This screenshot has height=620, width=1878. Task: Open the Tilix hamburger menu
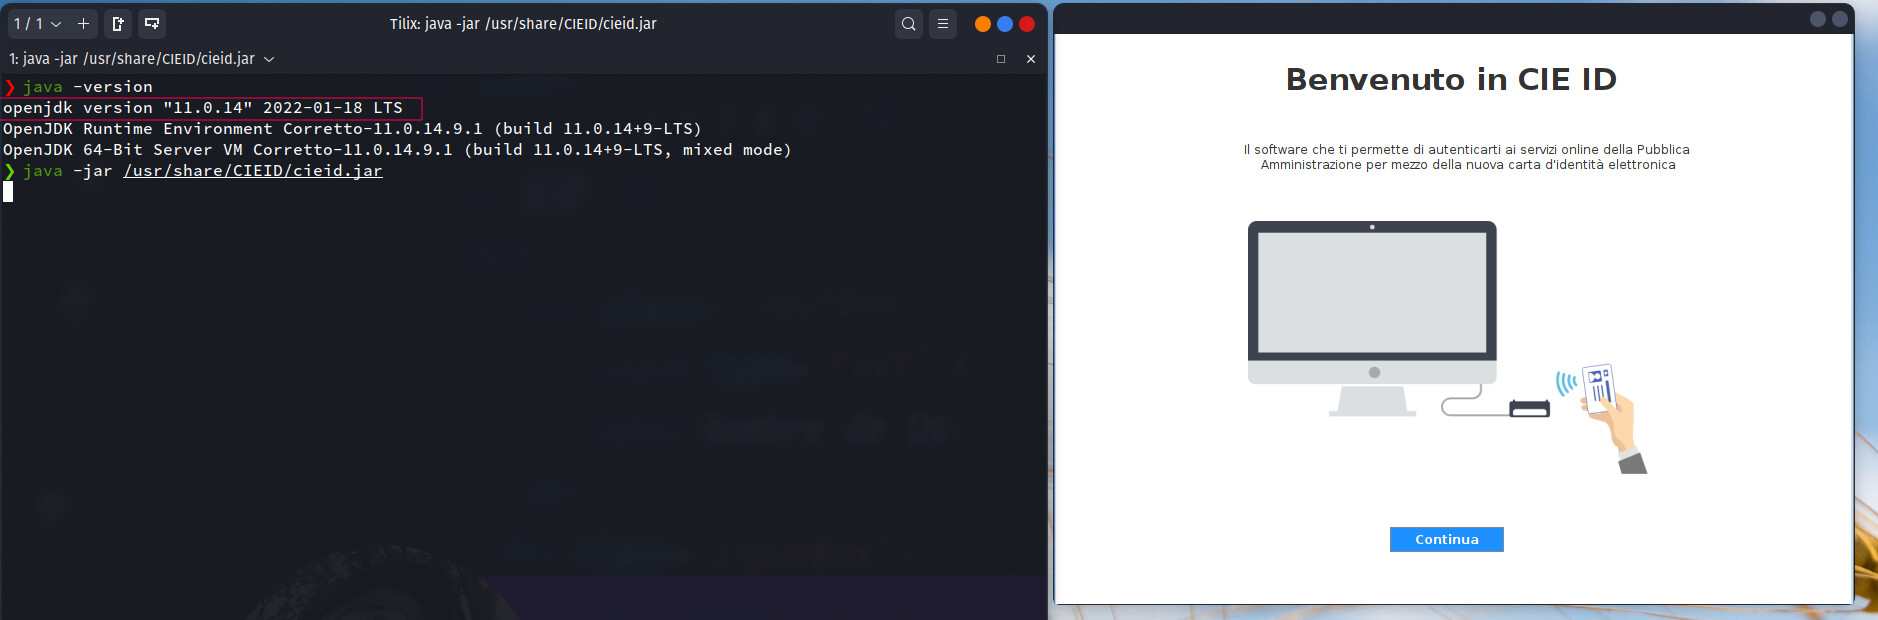(943, 24)
